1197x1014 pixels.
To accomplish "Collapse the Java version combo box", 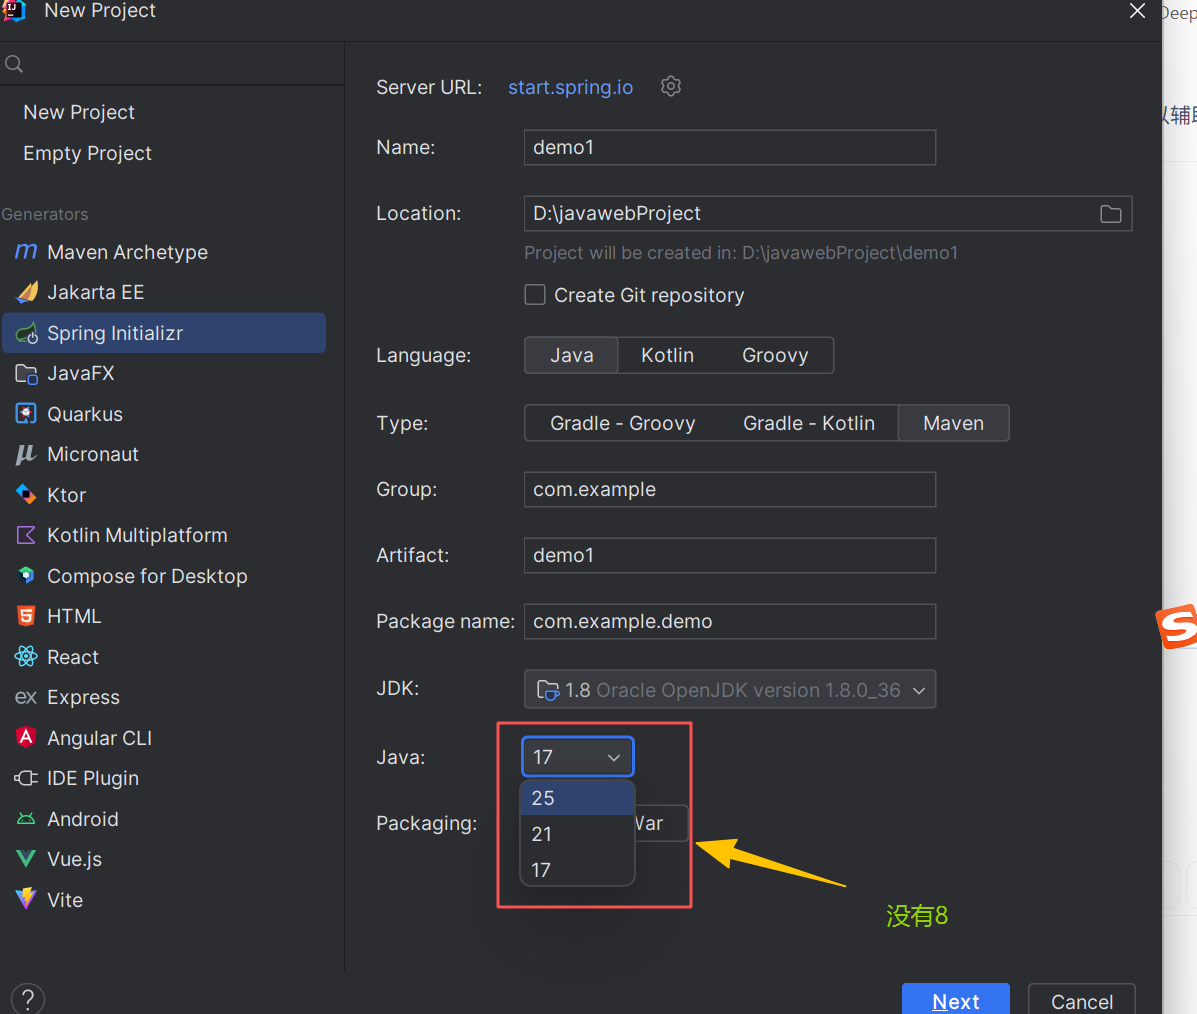I will click(x=578, y=757).
